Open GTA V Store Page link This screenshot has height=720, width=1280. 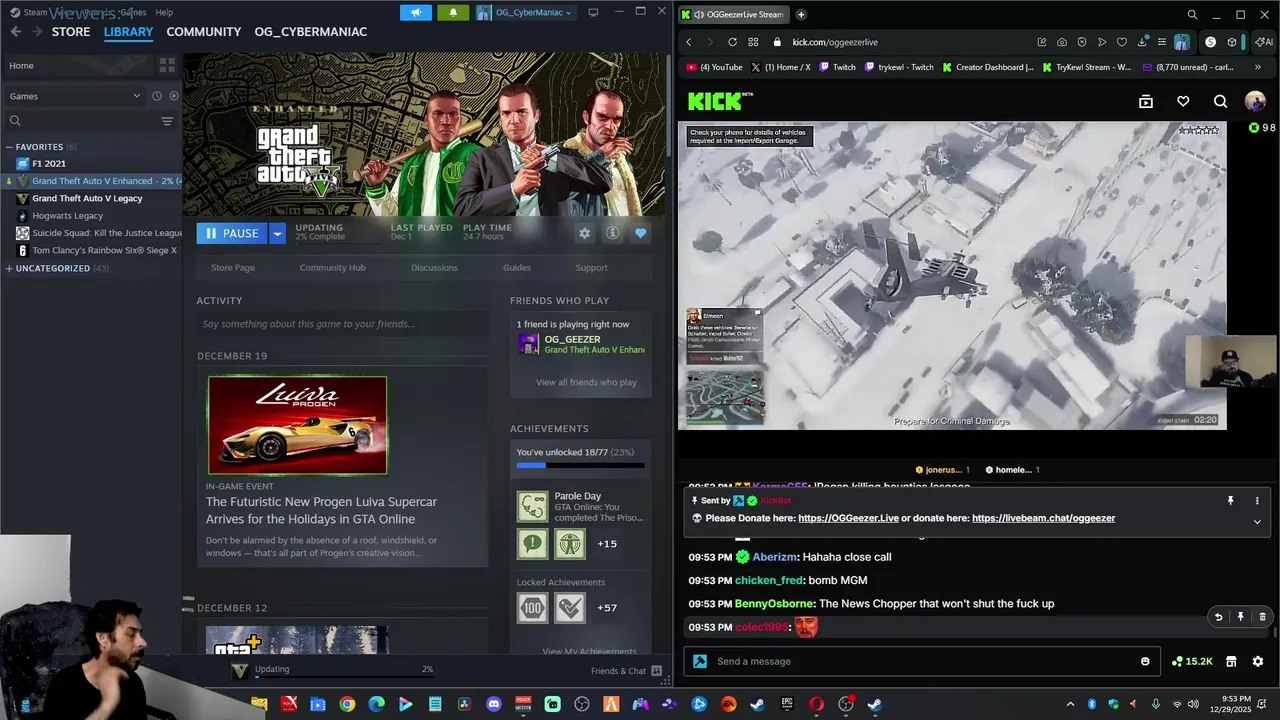(x=233, y=267)
